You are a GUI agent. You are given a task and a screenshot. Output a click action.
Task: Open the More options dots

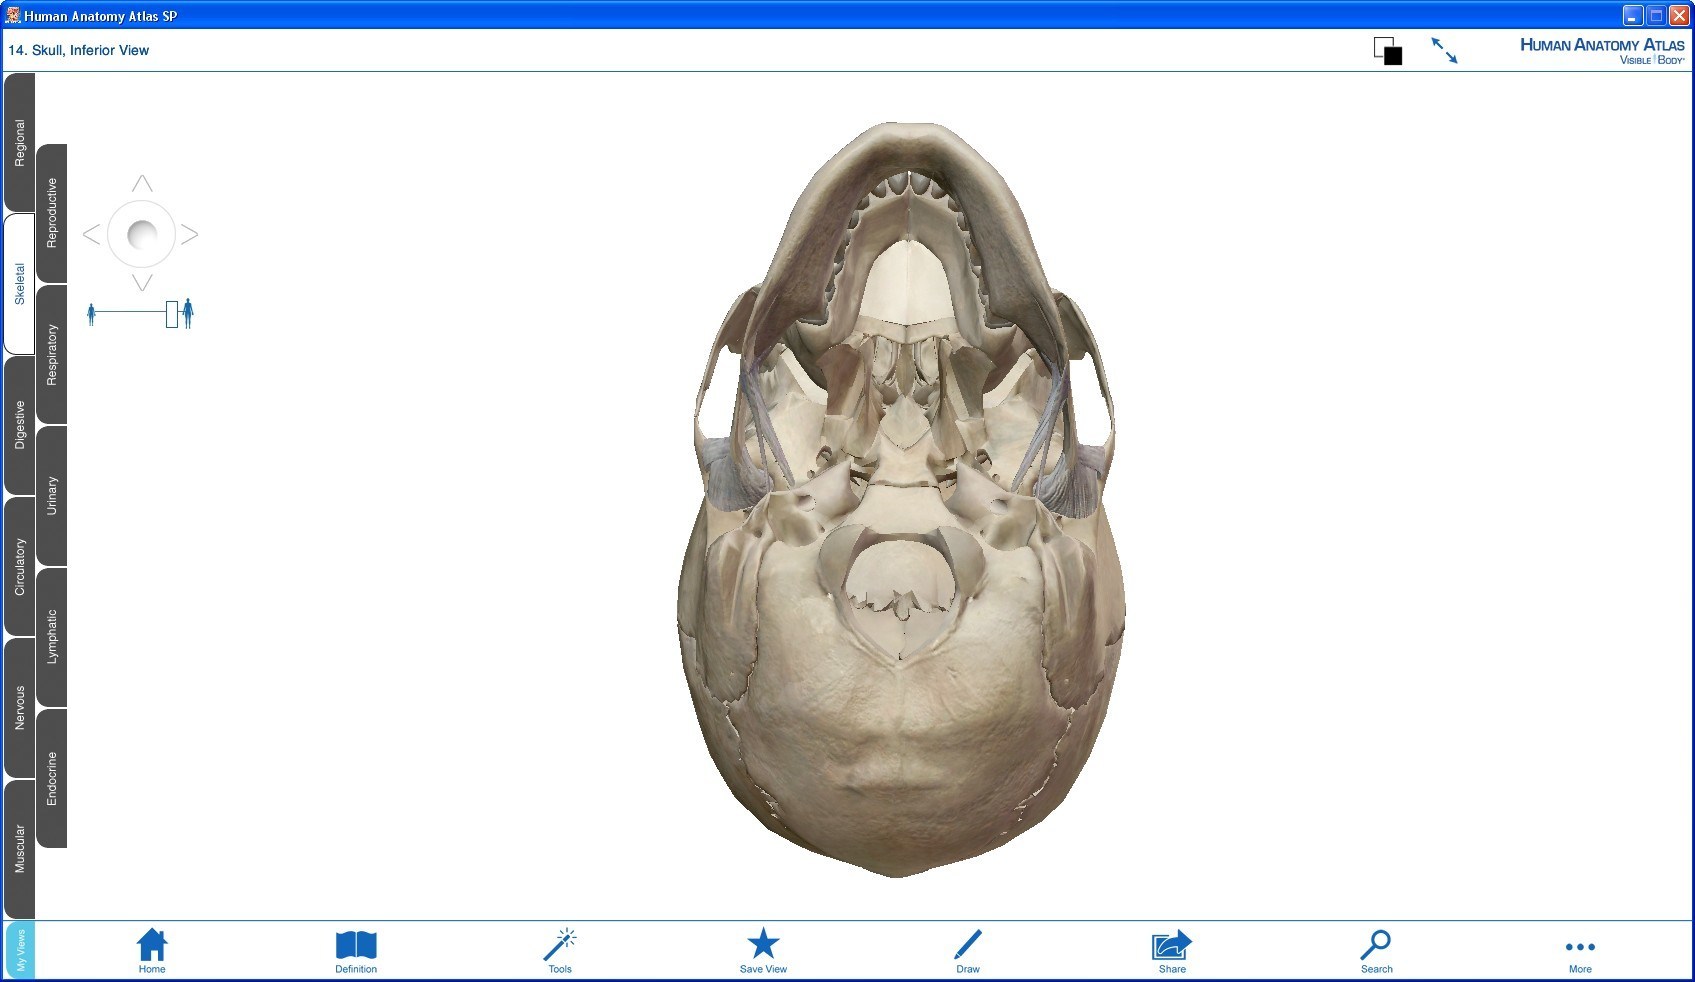coord(1580,953)
